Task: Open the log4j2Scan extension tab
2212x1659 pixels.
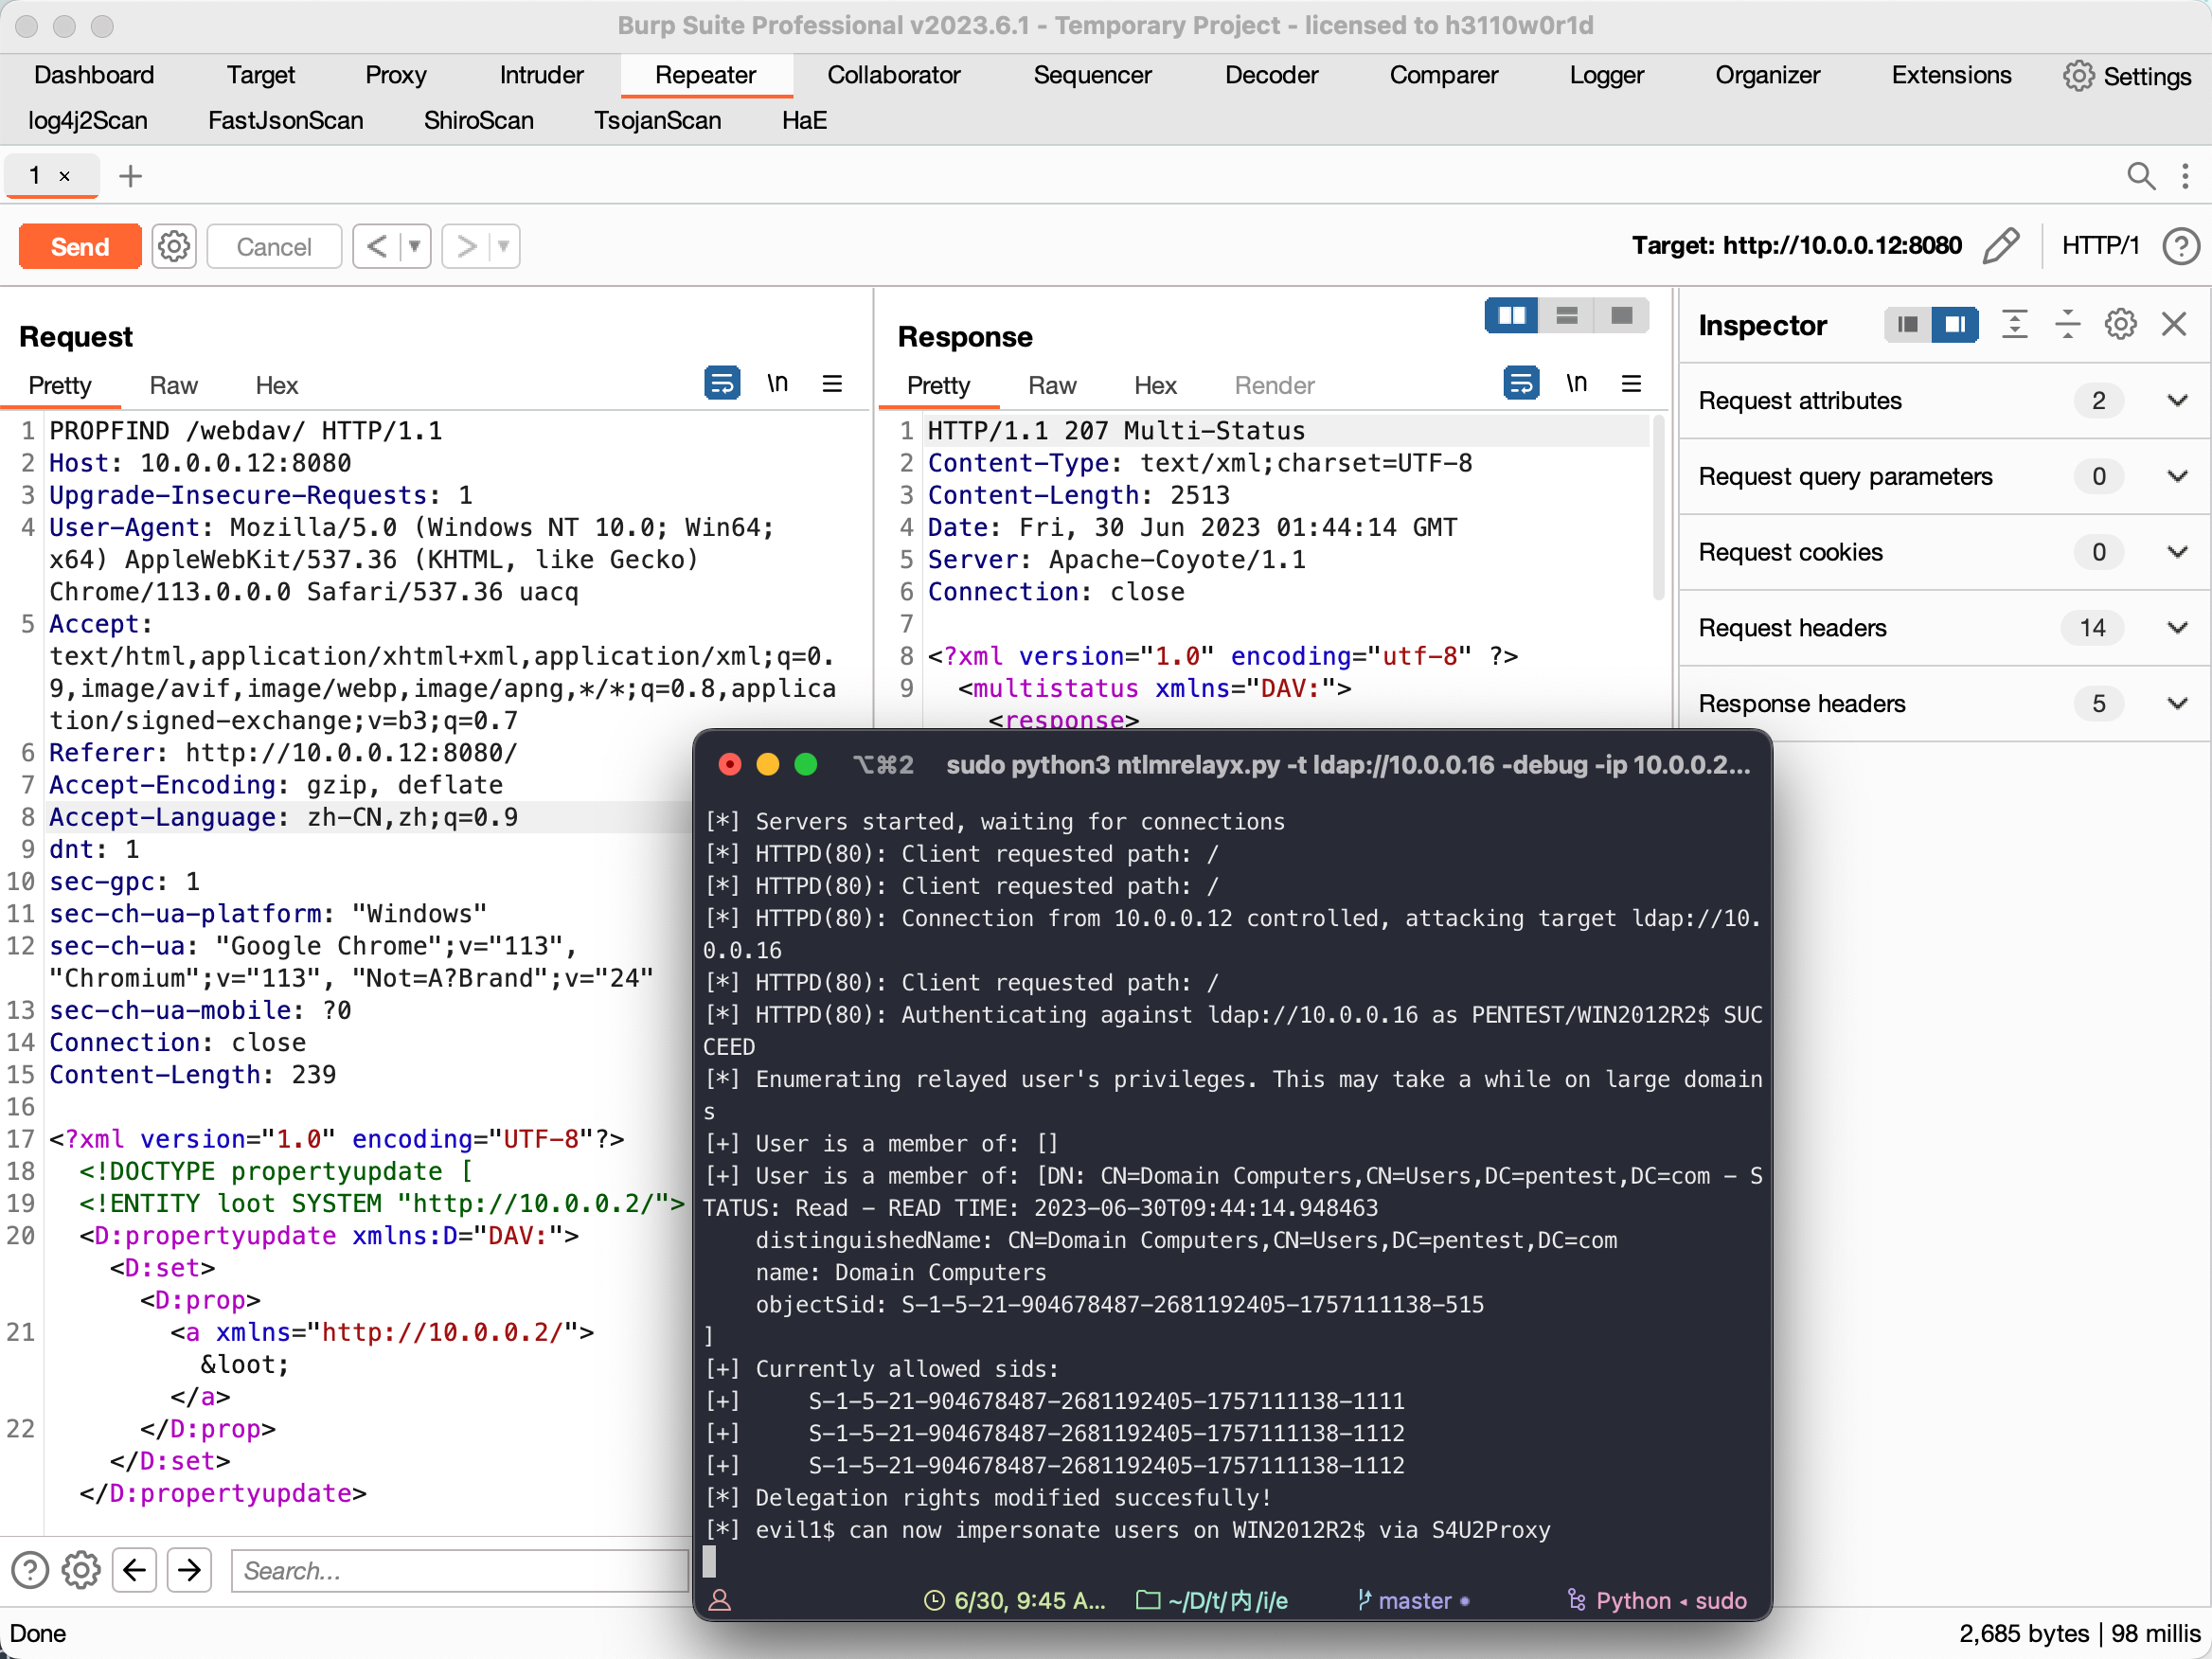Action: 88,120
